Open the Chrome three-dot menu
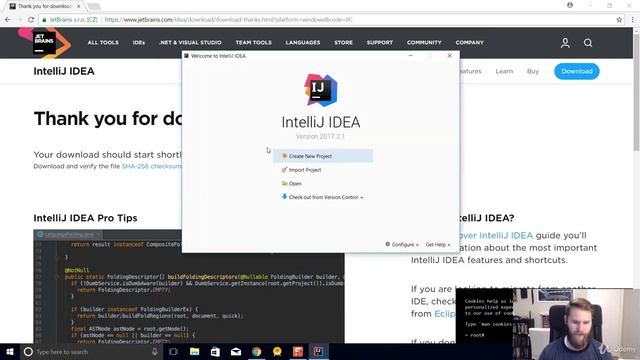Viewport: 640px width, 360px height. (x=633, y=20)
